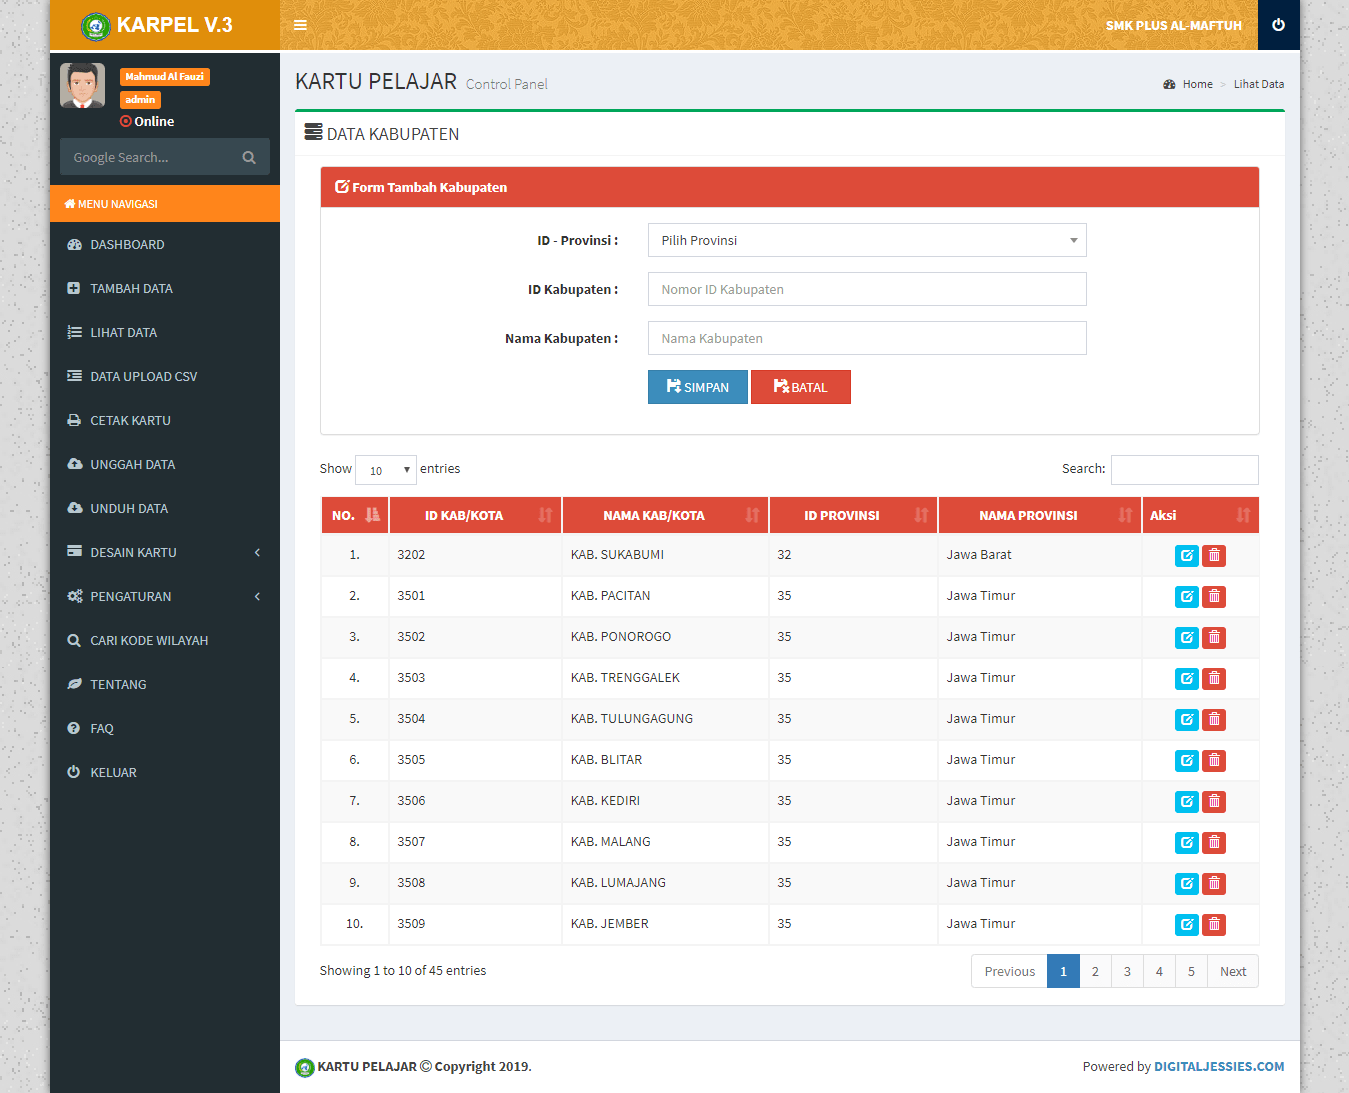This screenshot has width=1349, height=1093.
Task: Click trash icon for KAB. MALANG
Action: point(1214,843)
